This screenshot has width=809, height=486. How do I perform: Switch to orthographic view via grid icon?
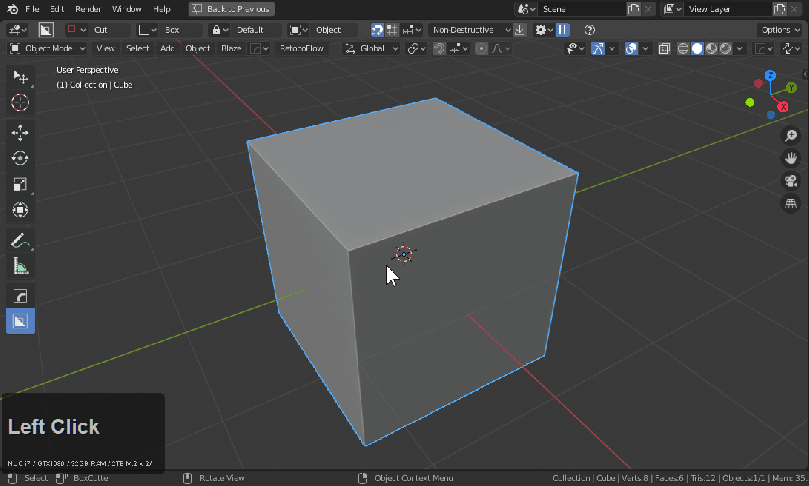click(790, 203)
